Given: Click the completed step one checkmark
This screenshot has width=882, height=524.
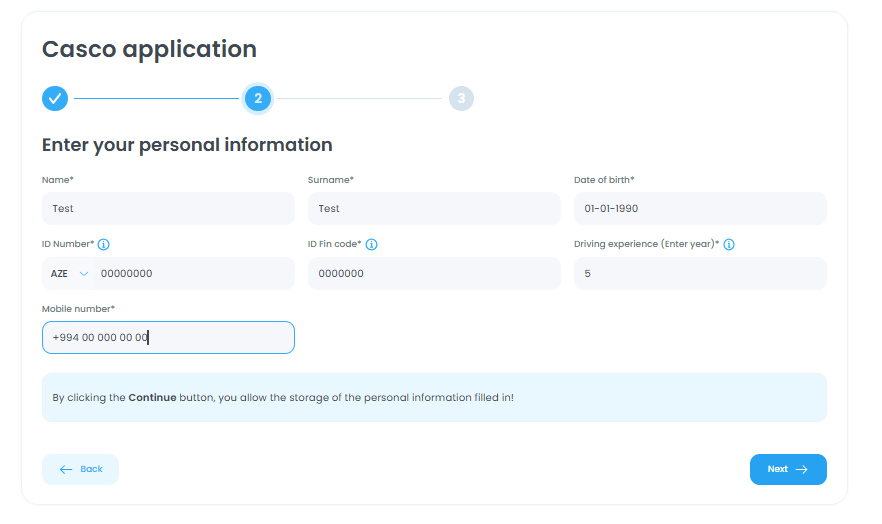Looking at the screenshot, I should click(x=55, y=98).
